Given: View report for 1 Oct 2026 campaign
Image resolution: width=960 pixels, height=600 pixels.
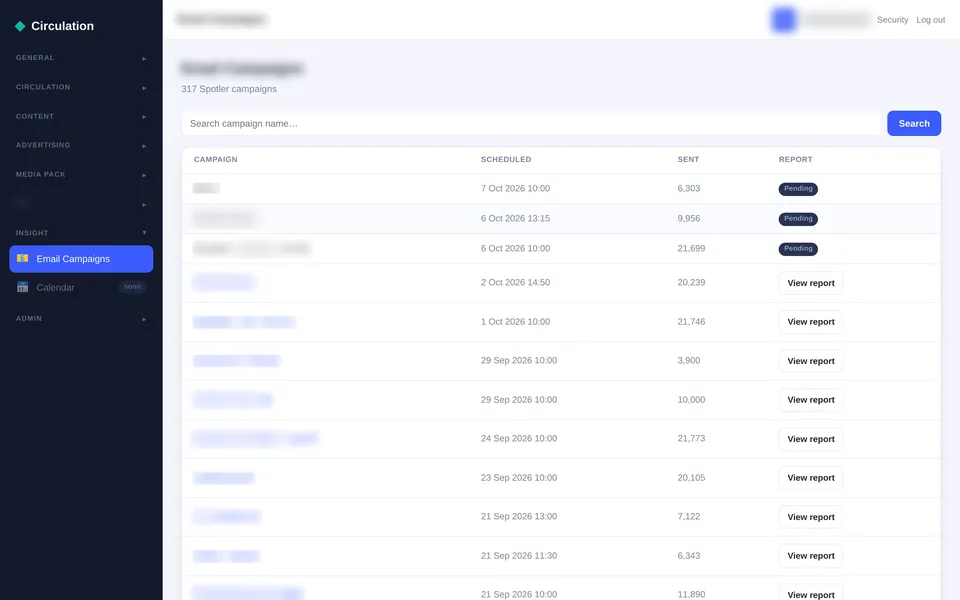Looking at the screenshot, I should tap(811, 321).
